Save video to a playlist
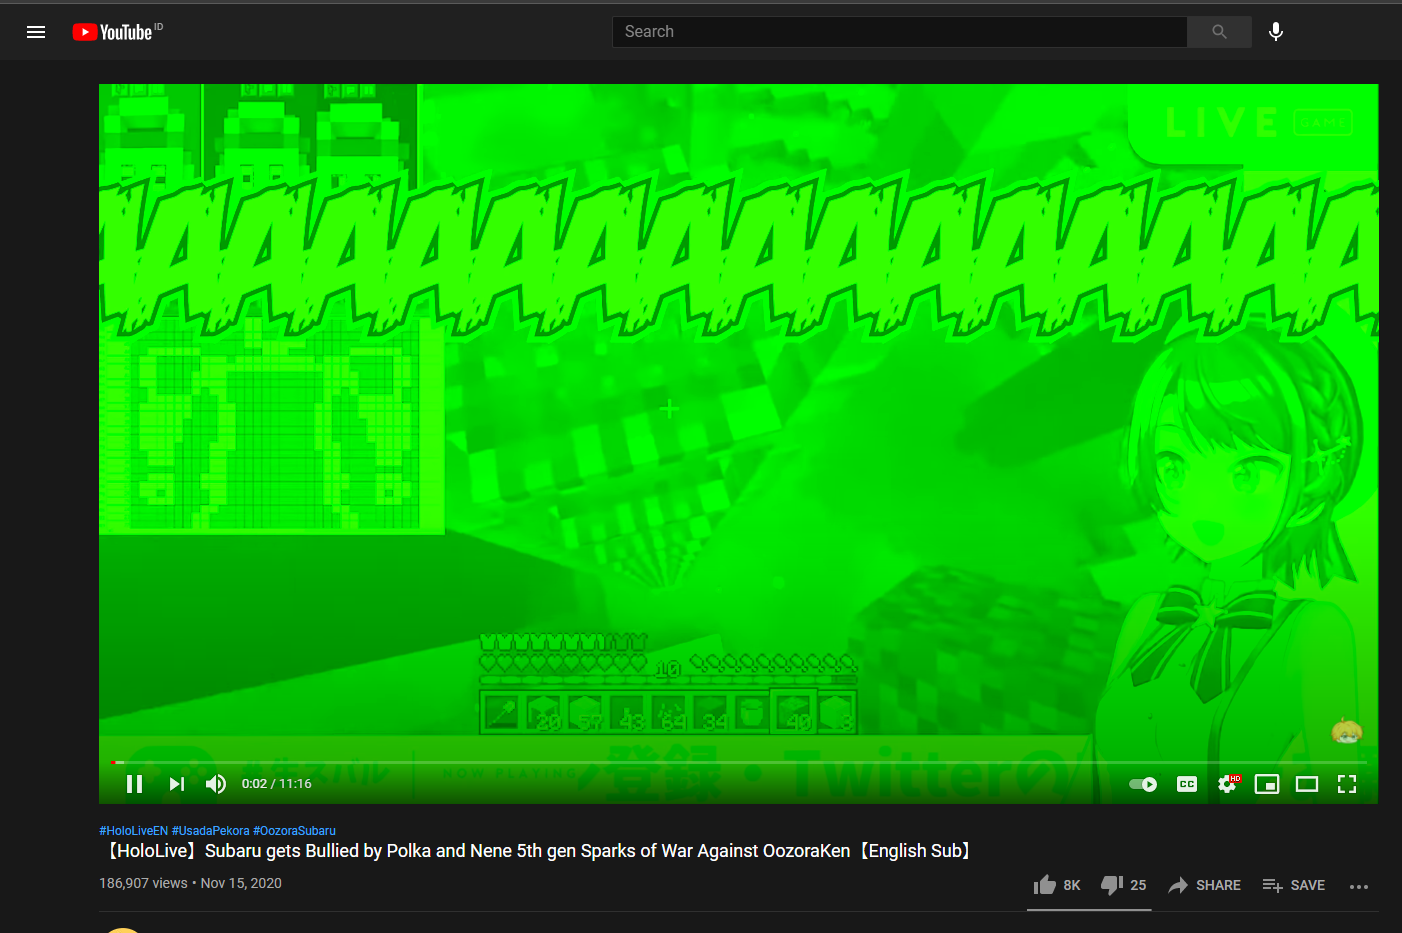This screenshot has width=1402, height=933. (1294, 885)
